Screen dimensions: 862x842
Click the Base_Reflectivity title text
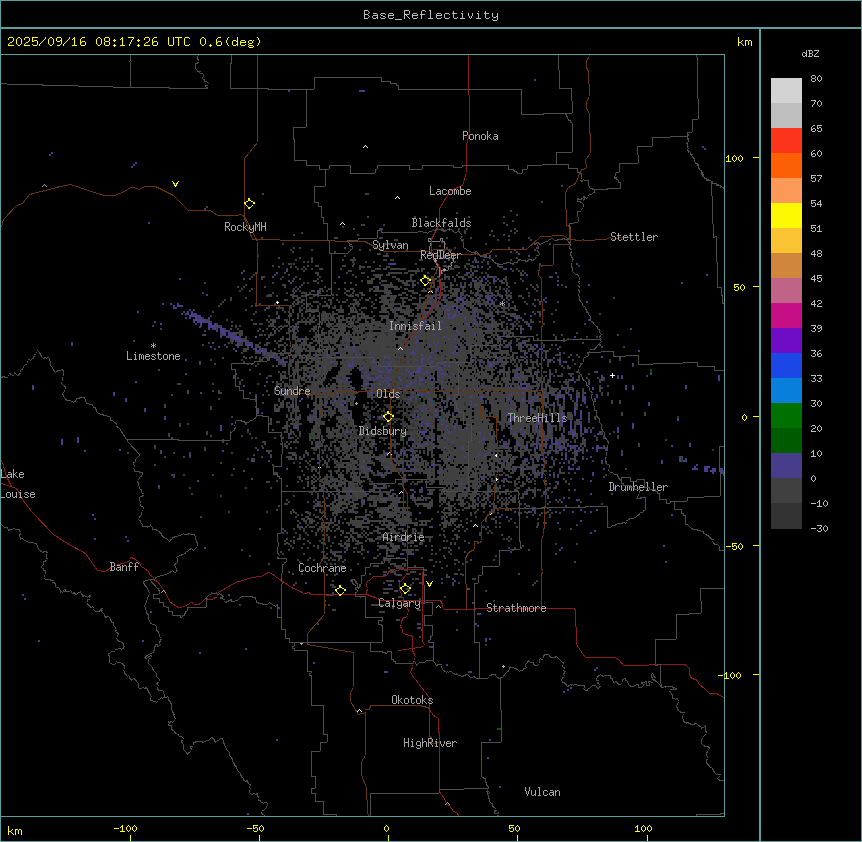tap(431, 15)
